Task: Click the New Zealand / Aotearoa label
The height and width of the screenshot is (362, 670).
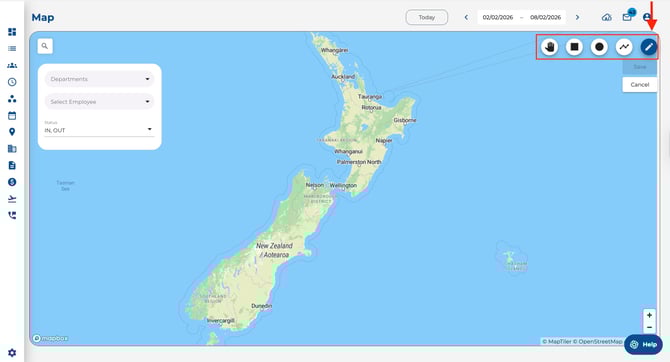Action: click(x=274, y=250)
